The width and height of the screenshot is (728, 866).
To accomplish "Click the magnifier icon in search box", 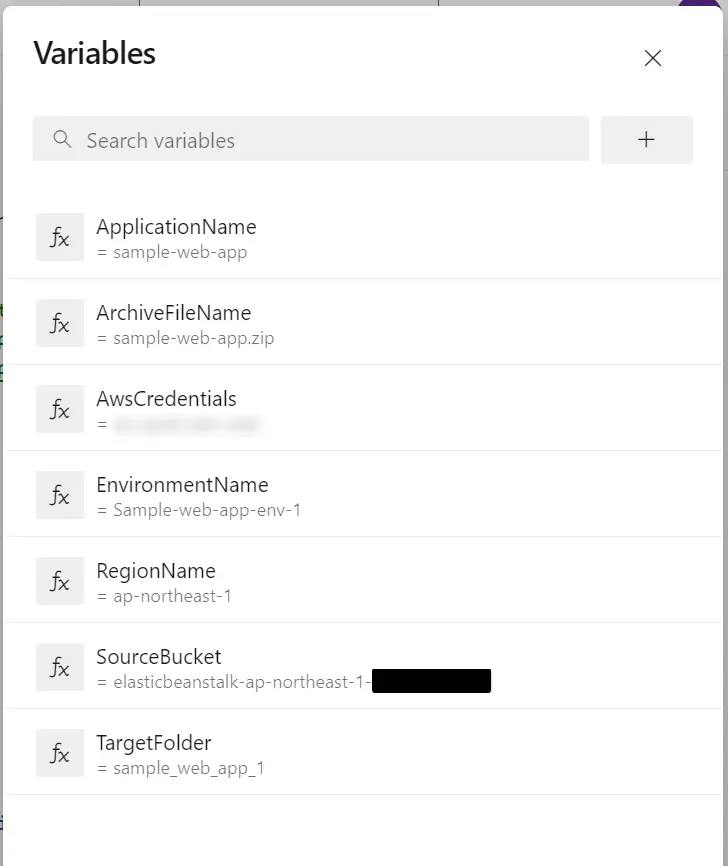I will pyautogui.click(x=62, y=139).
